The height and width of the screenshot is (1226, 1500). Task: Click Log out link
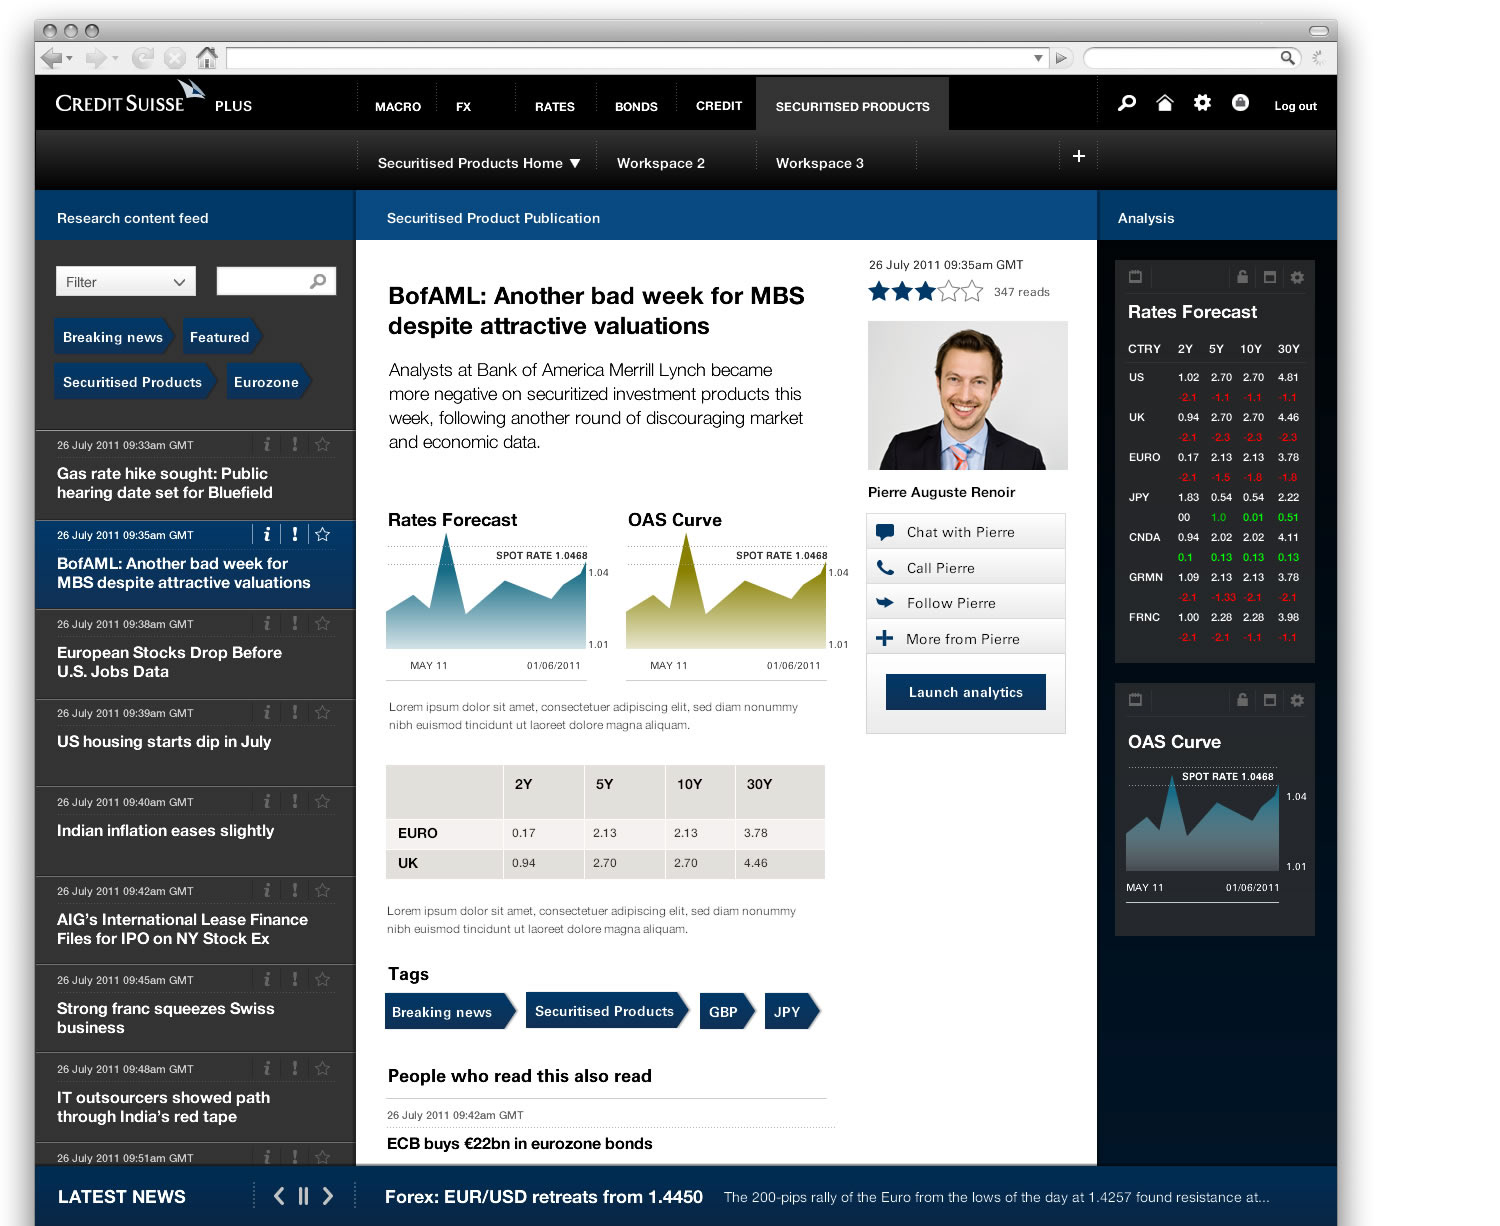pos(1295,106)
